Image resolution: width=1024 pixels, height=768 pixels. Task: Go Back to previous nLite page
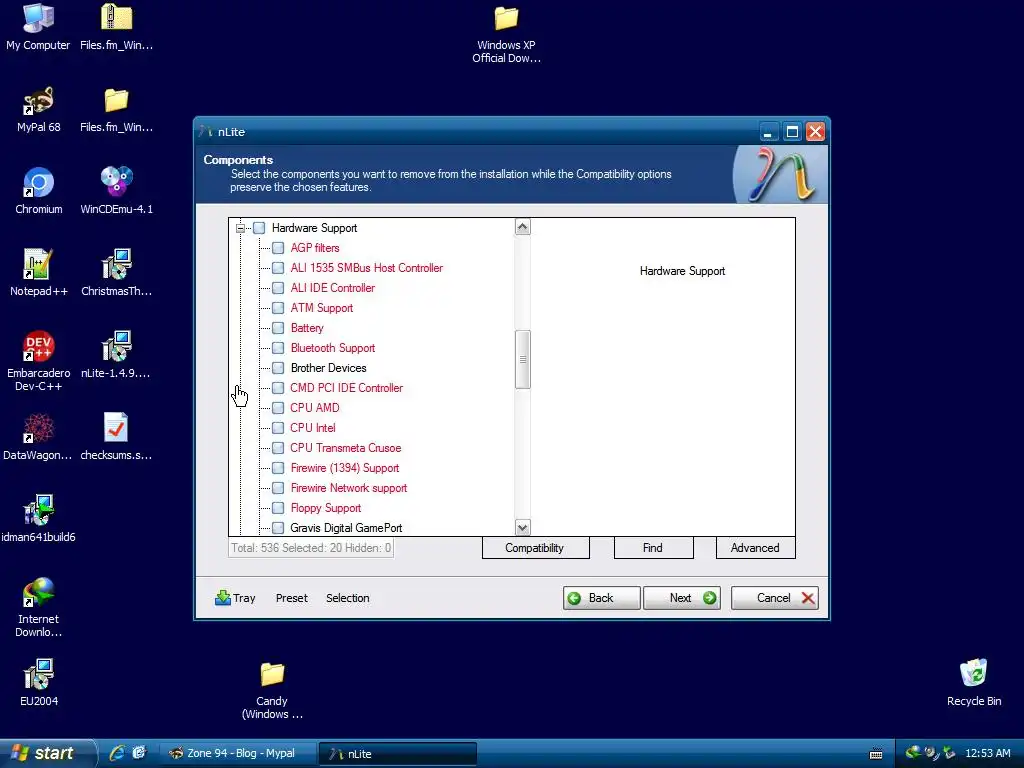coord(601,598)
